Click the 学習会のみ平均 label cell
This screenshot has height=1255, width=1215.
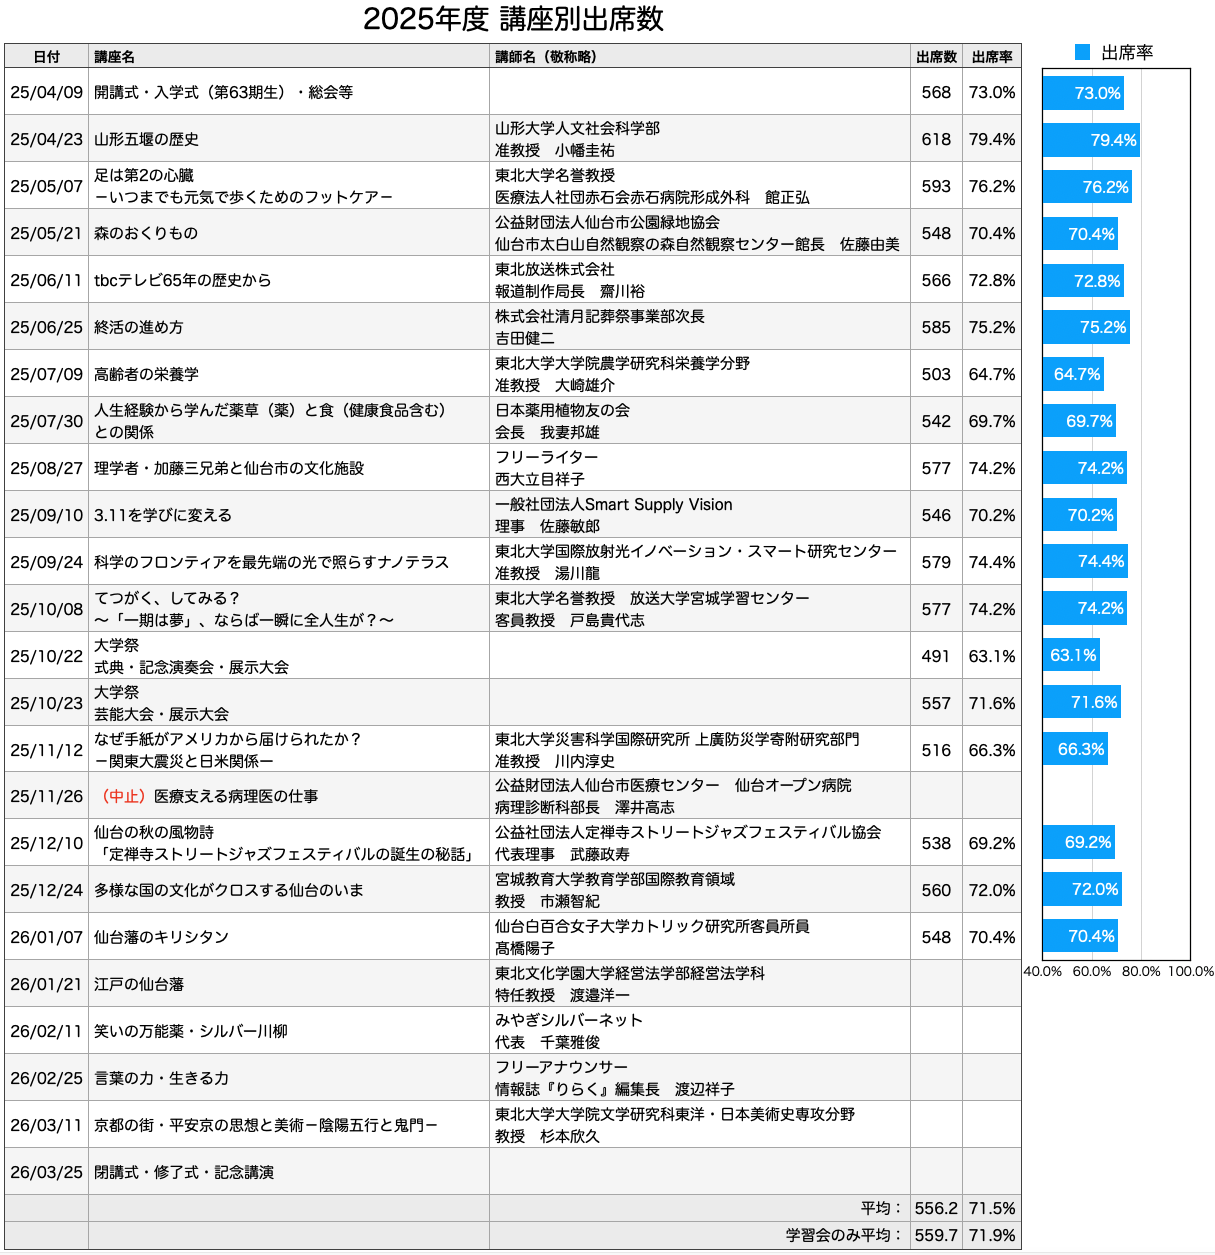pos(844,1235)
